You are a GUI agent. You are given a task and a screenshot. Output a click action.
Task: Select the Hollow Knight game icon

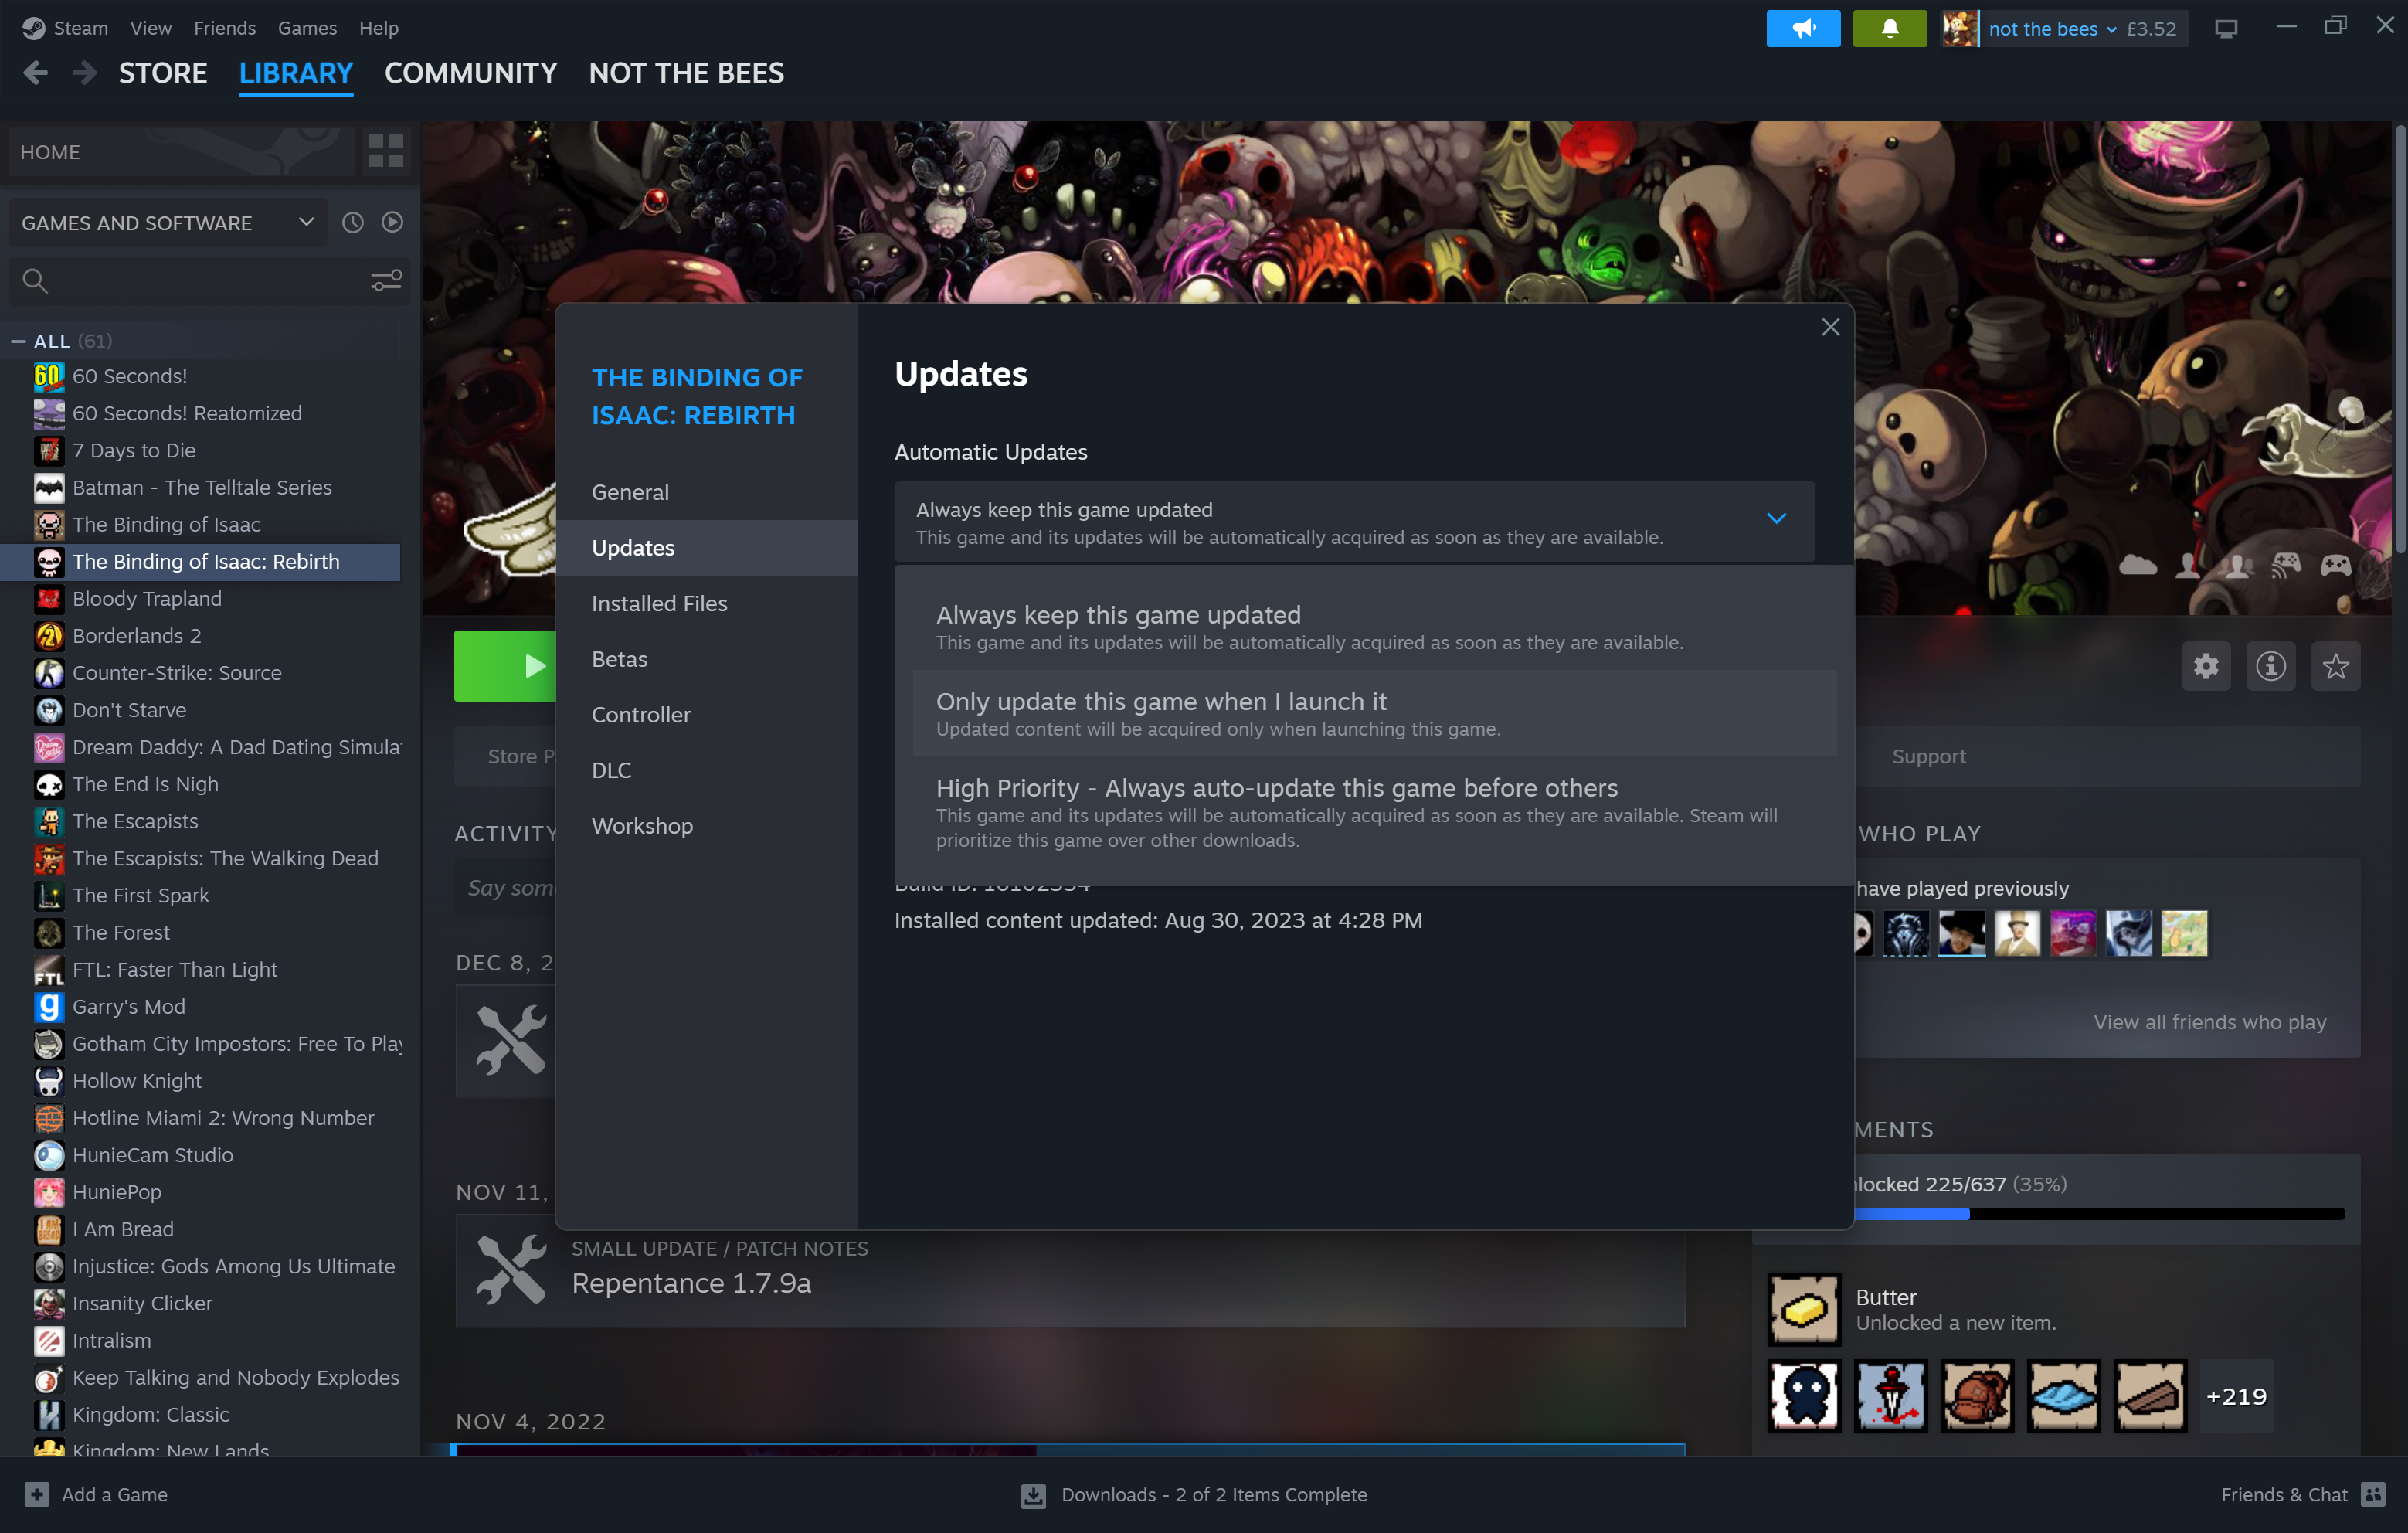pyautogui.click(x=49, y=1081)
